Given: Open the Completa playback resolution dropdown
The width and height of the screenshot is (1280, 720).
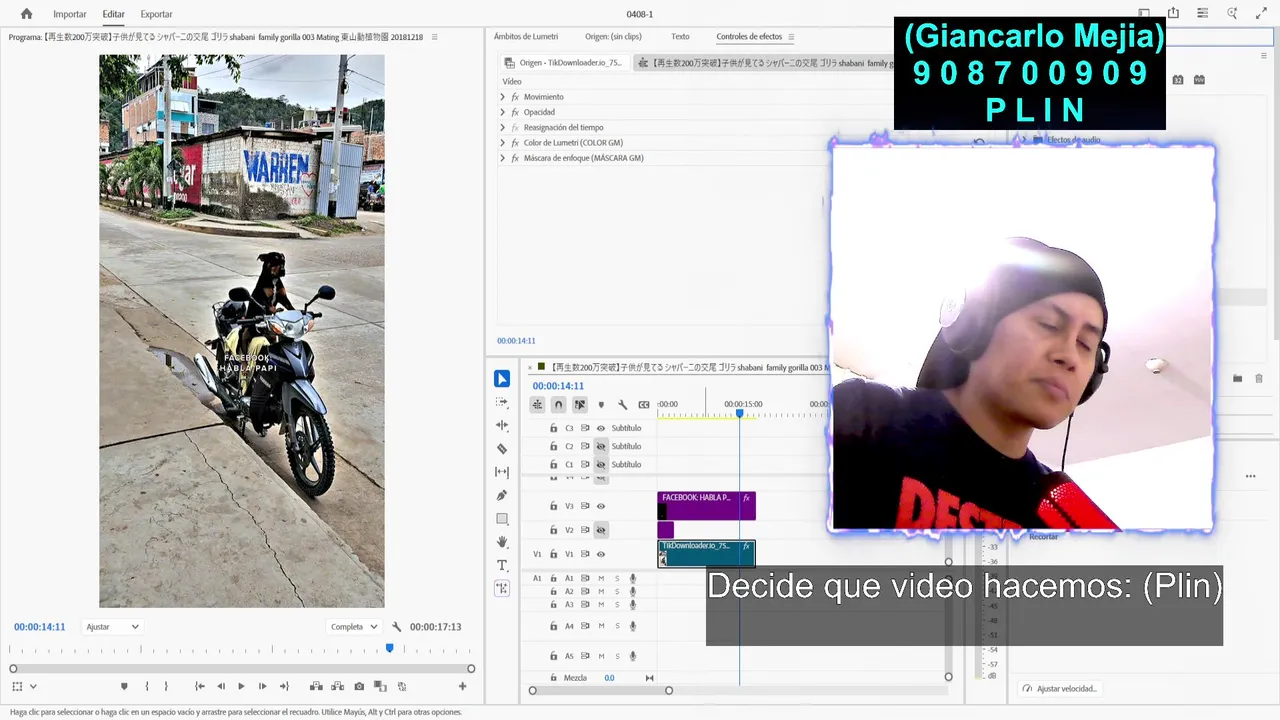Looking at the screenshot, I should (353, 627).
